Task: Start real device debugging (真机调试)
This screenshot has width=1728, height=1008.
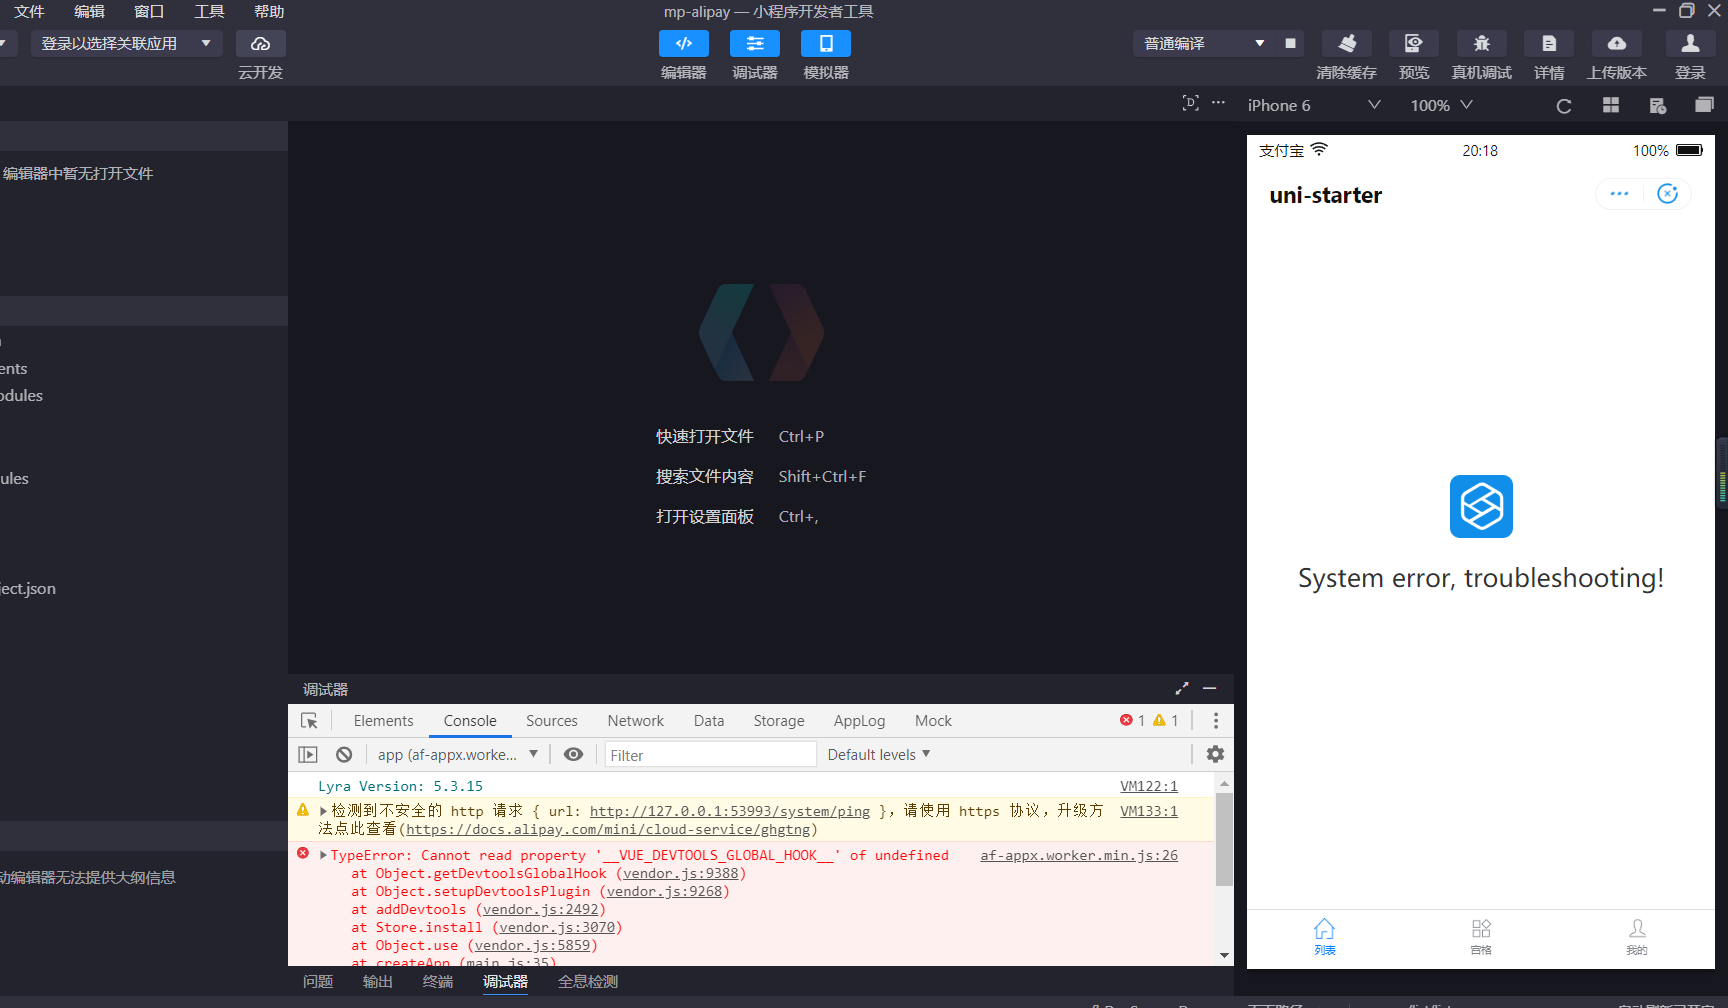Action: point(1481,44)
